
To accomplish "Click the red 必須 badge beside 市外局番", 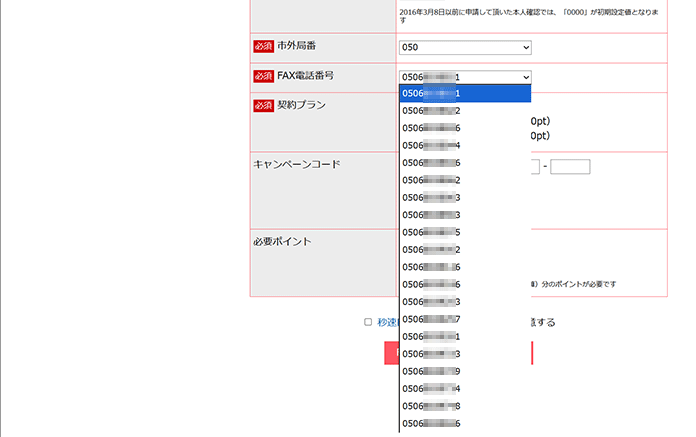I will click(x=263, y=47).
